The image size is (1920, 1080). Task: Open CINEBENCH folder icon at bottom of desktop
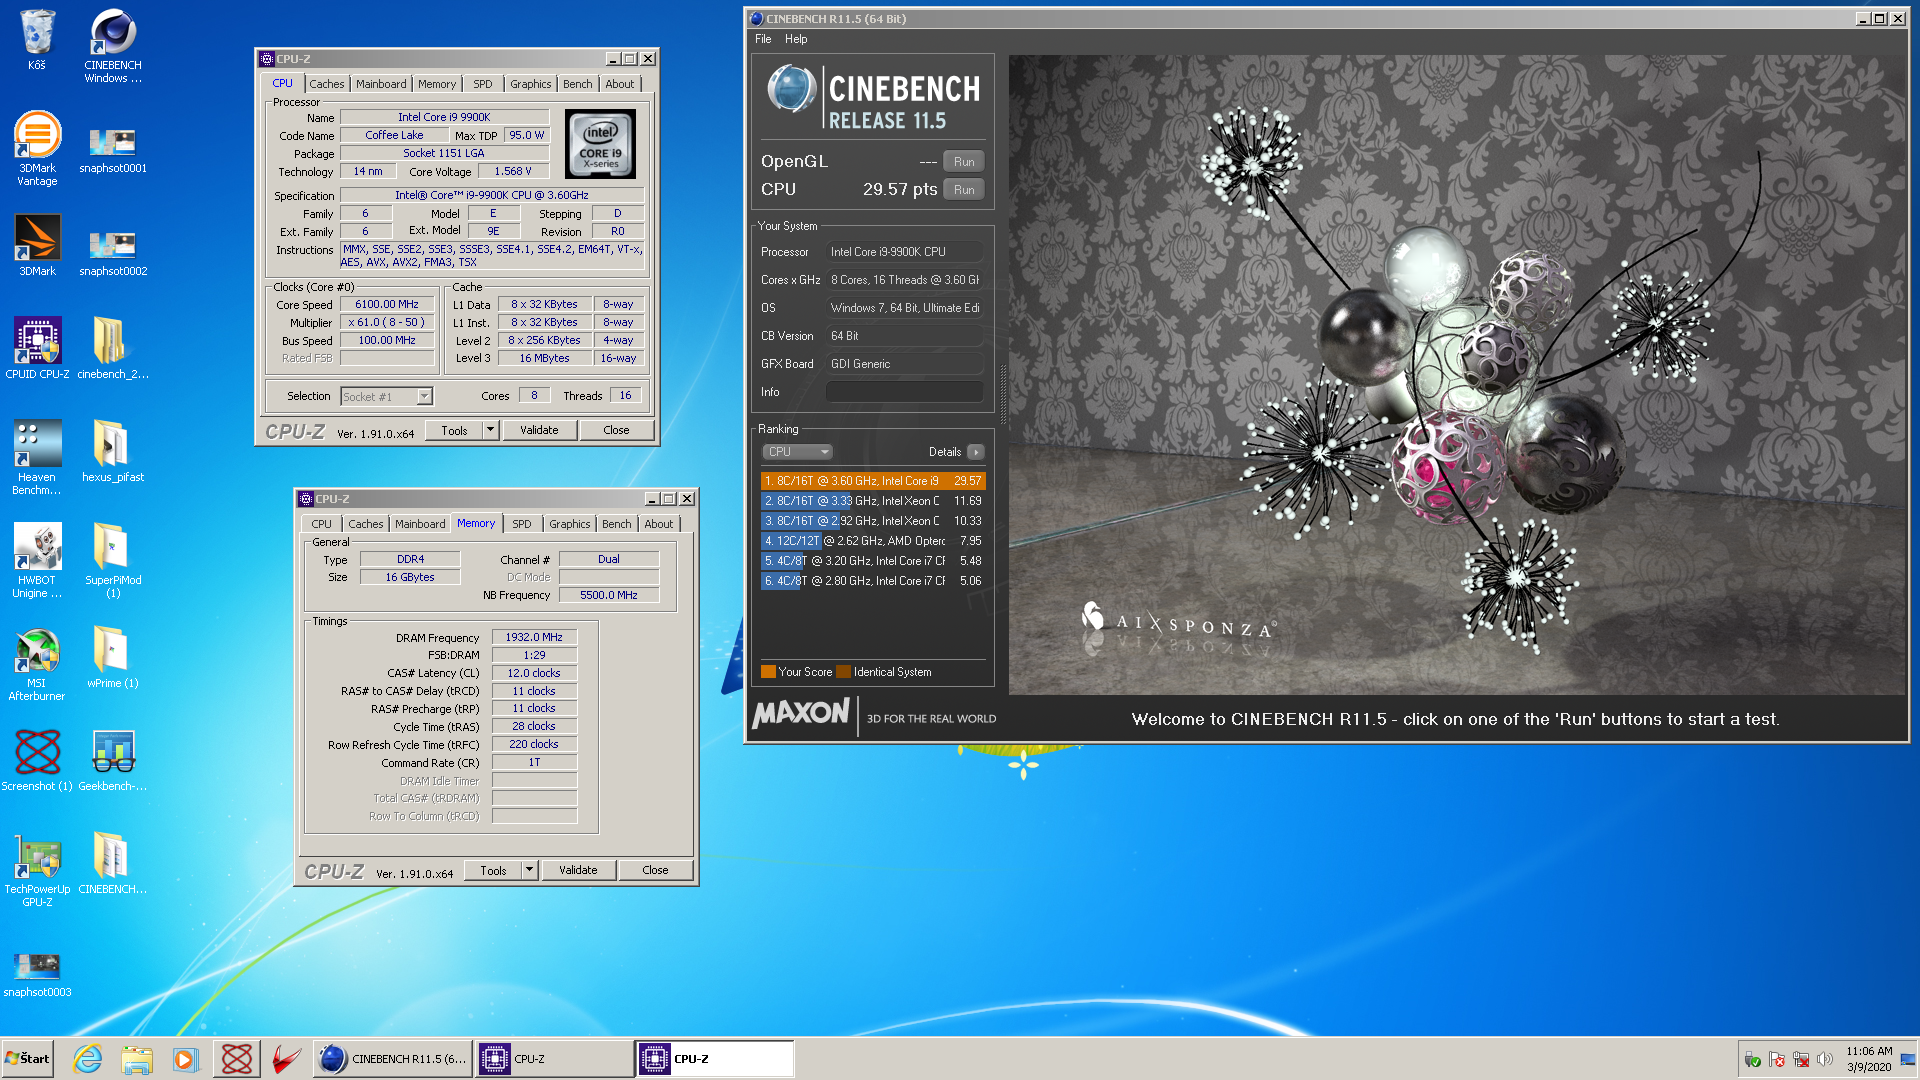coord(113,863)
